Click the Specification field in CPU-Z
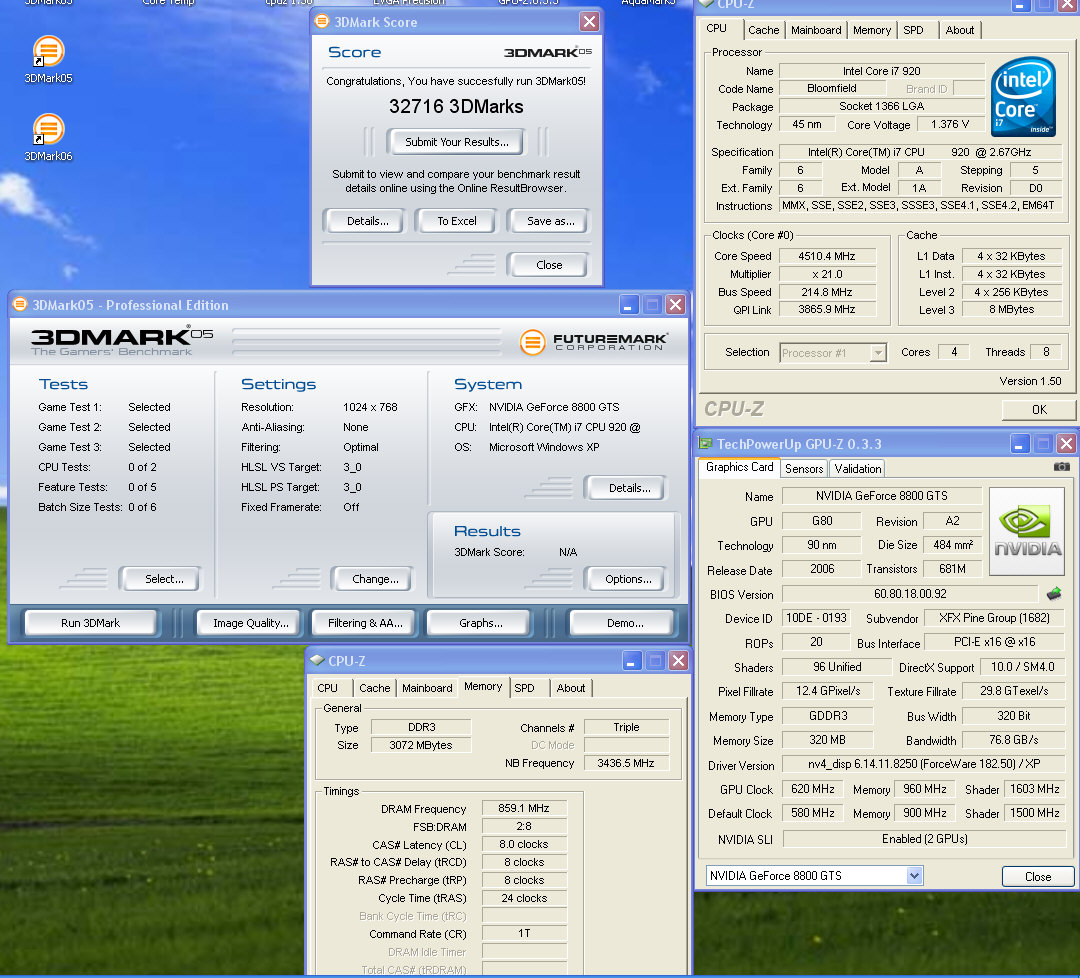Viewport: 1080px width, 978px height. [x=920, y=152]
